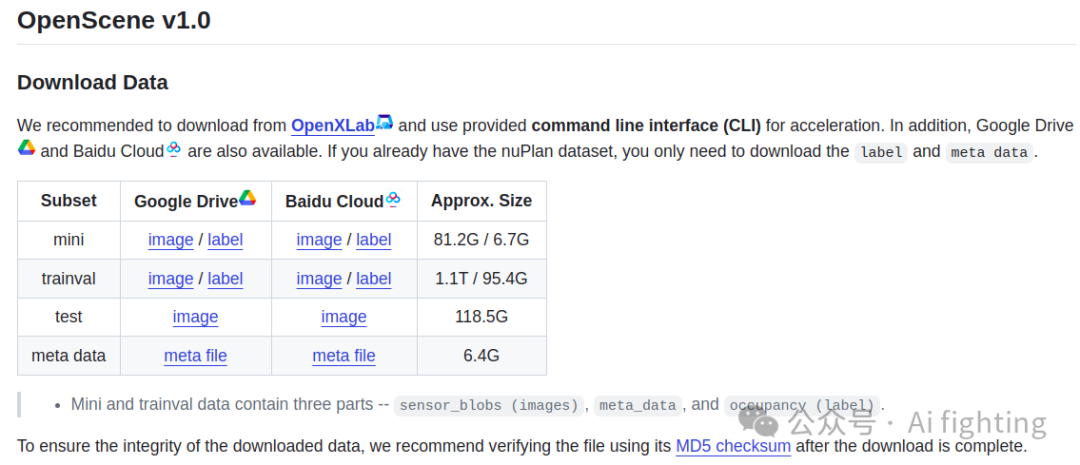Open the MD5 checksum link

coord(733,446)
